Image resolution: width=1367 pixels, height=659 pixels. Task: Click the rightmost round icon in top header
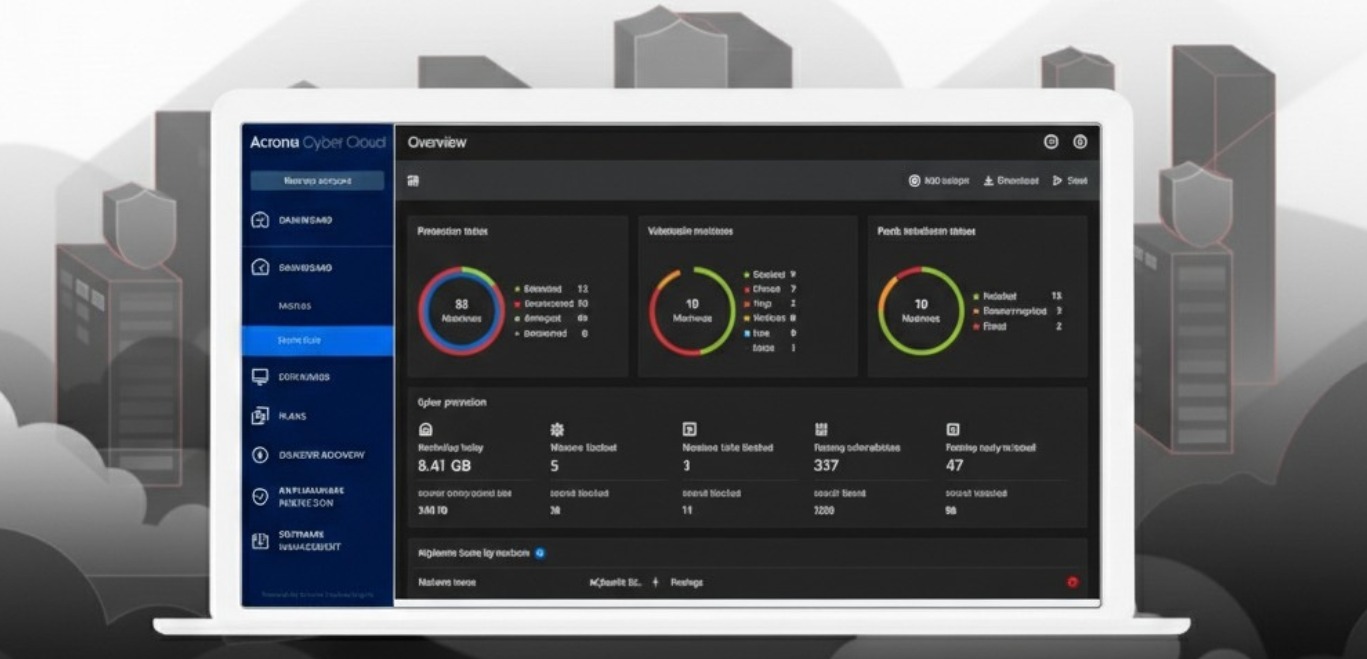(x=1080, y=142)
